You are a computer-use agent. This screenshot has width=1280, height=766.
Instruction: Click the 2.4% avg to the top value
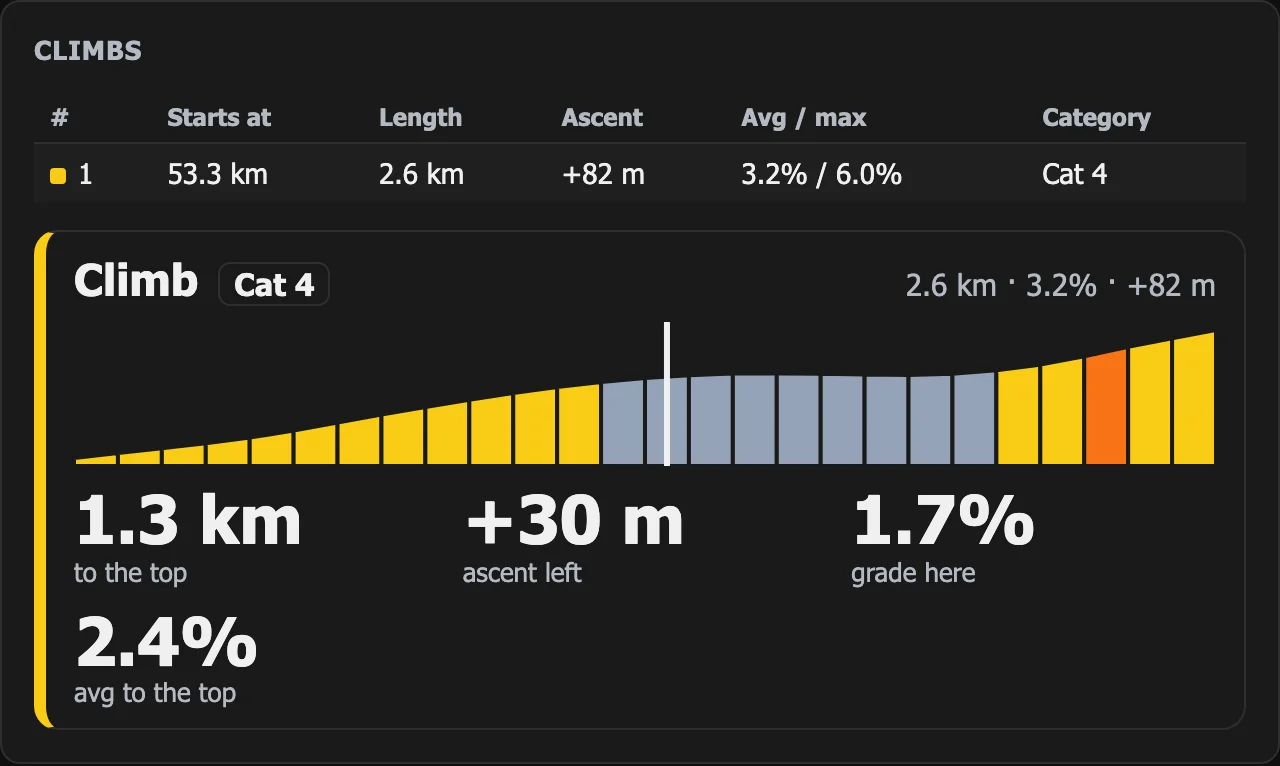point(166,642)
